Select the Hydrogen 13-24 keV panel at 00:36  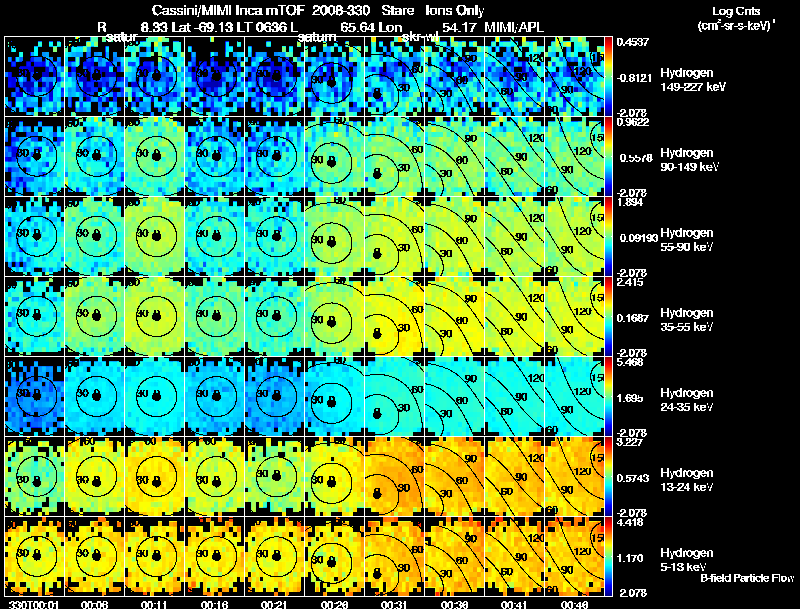(455, 477)
